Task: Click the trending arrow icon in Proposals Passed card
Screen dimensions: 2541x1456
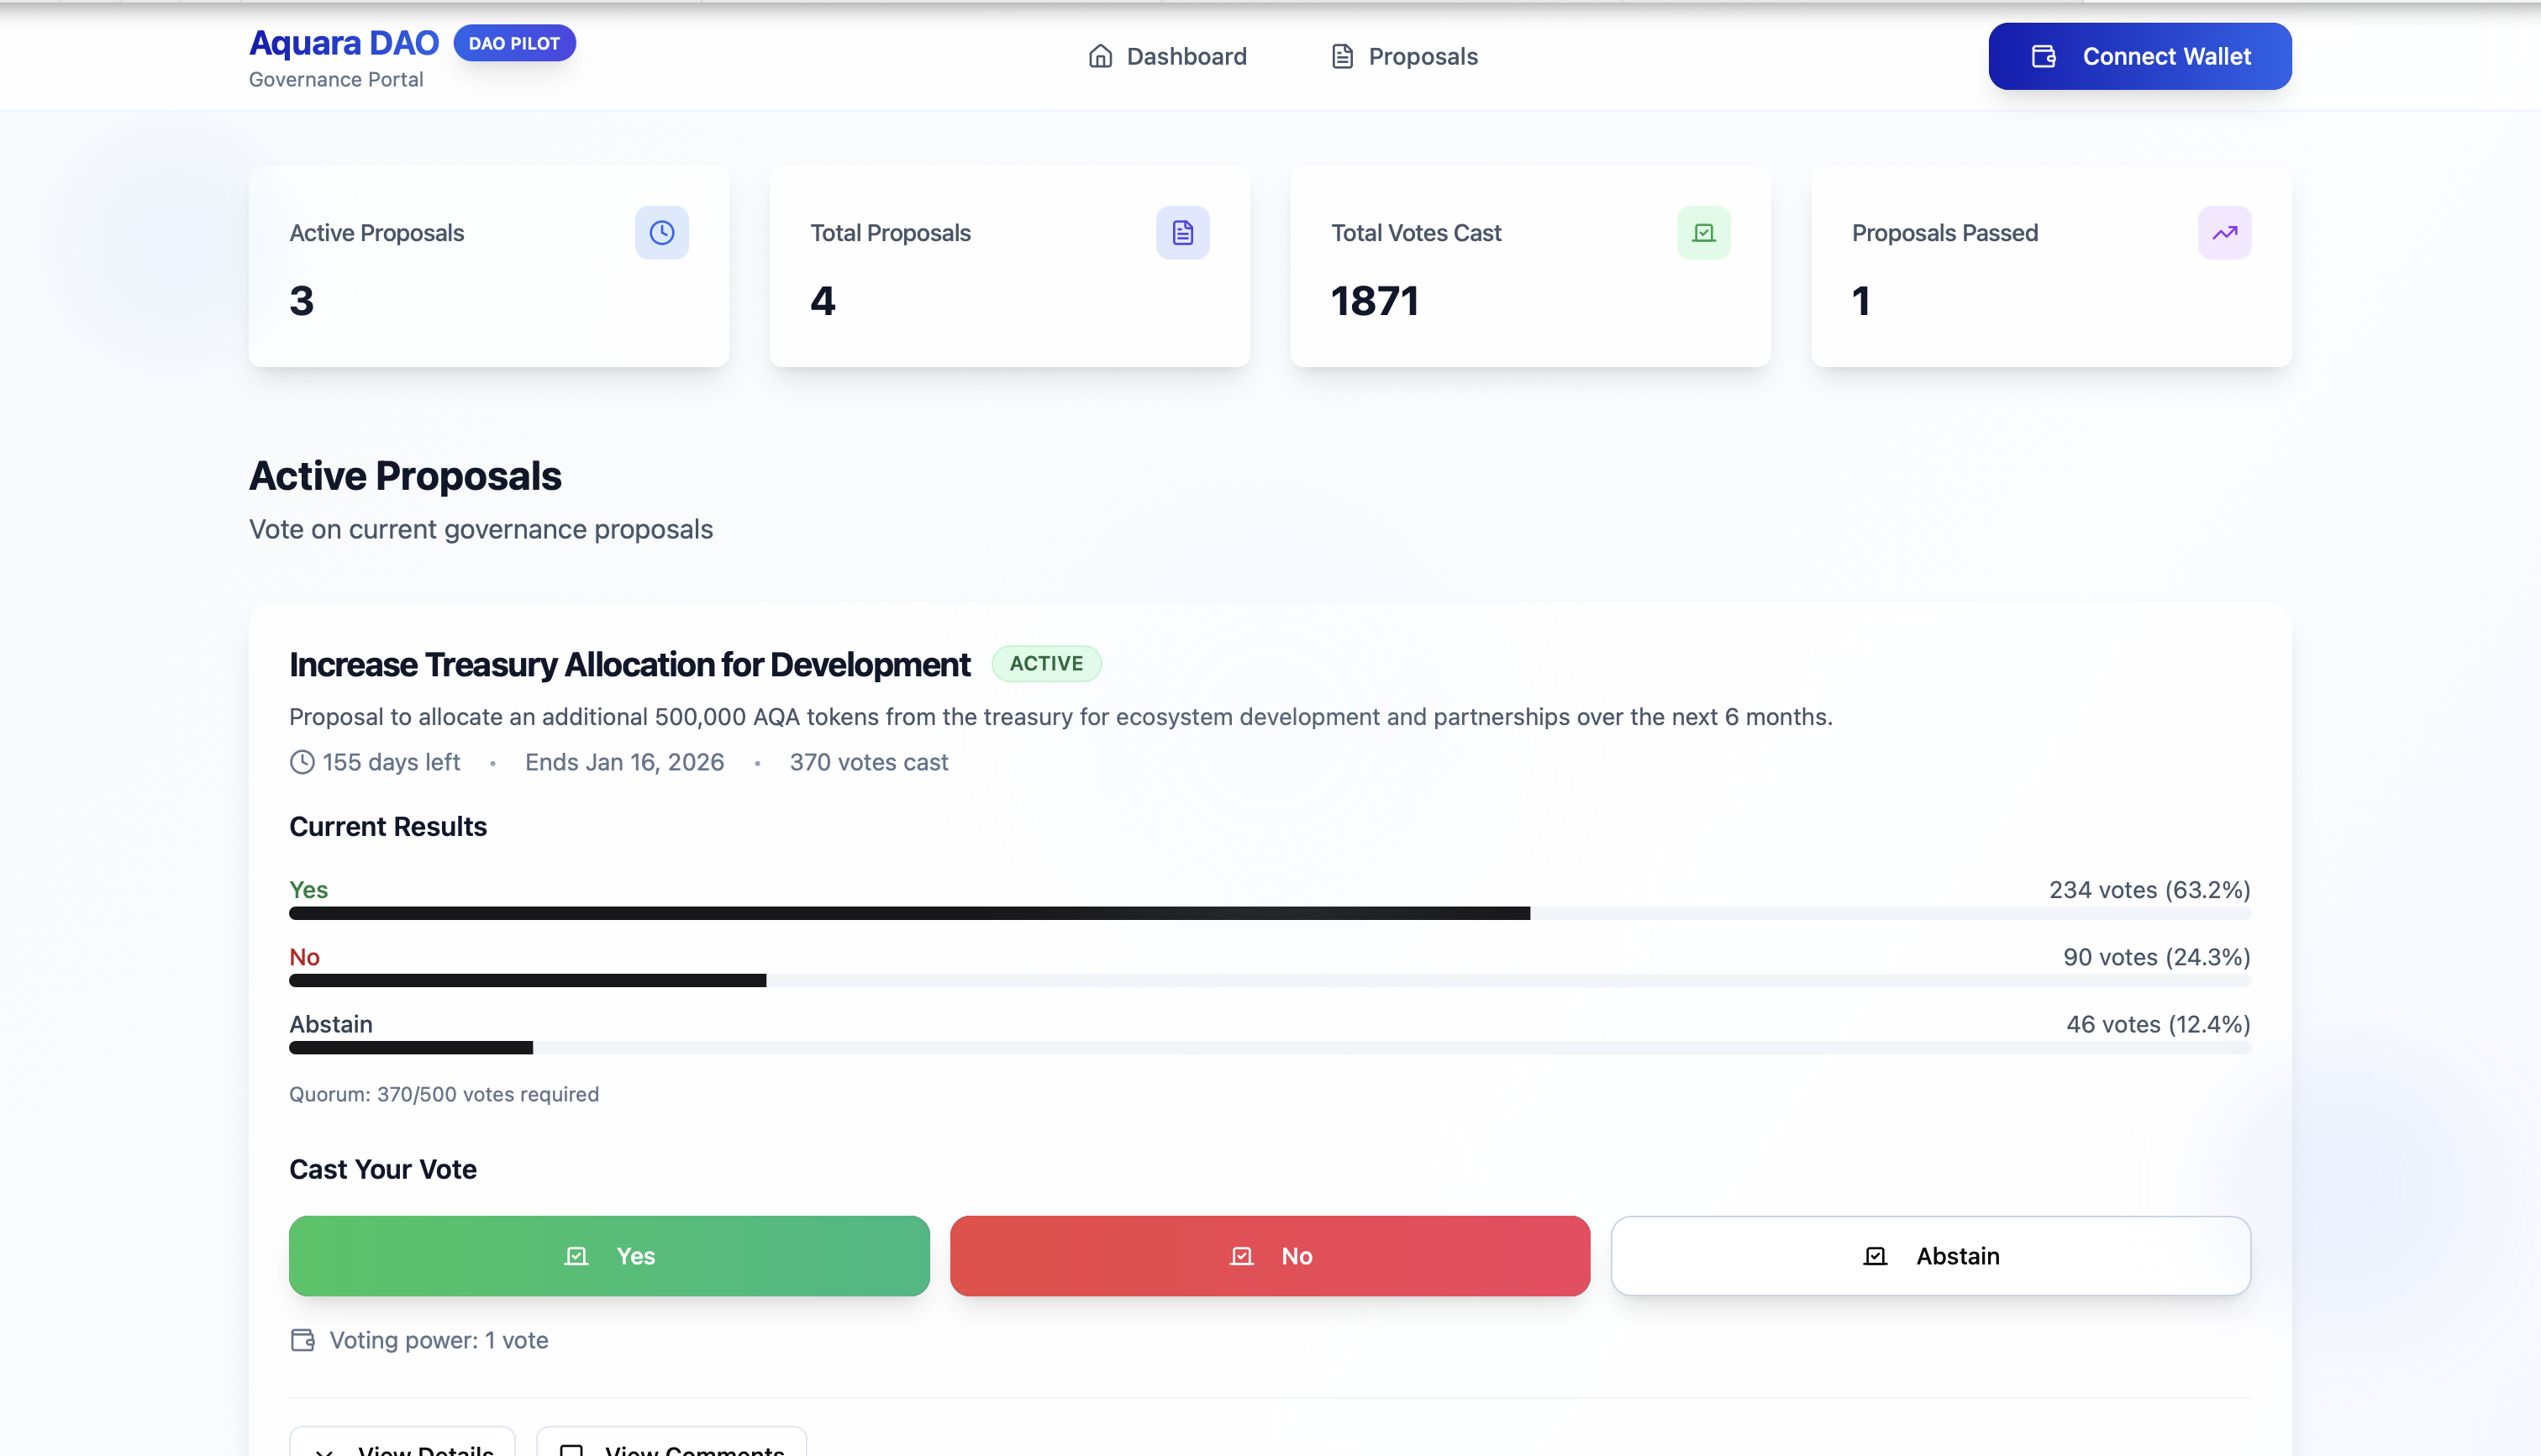Action: point(2224,233)
